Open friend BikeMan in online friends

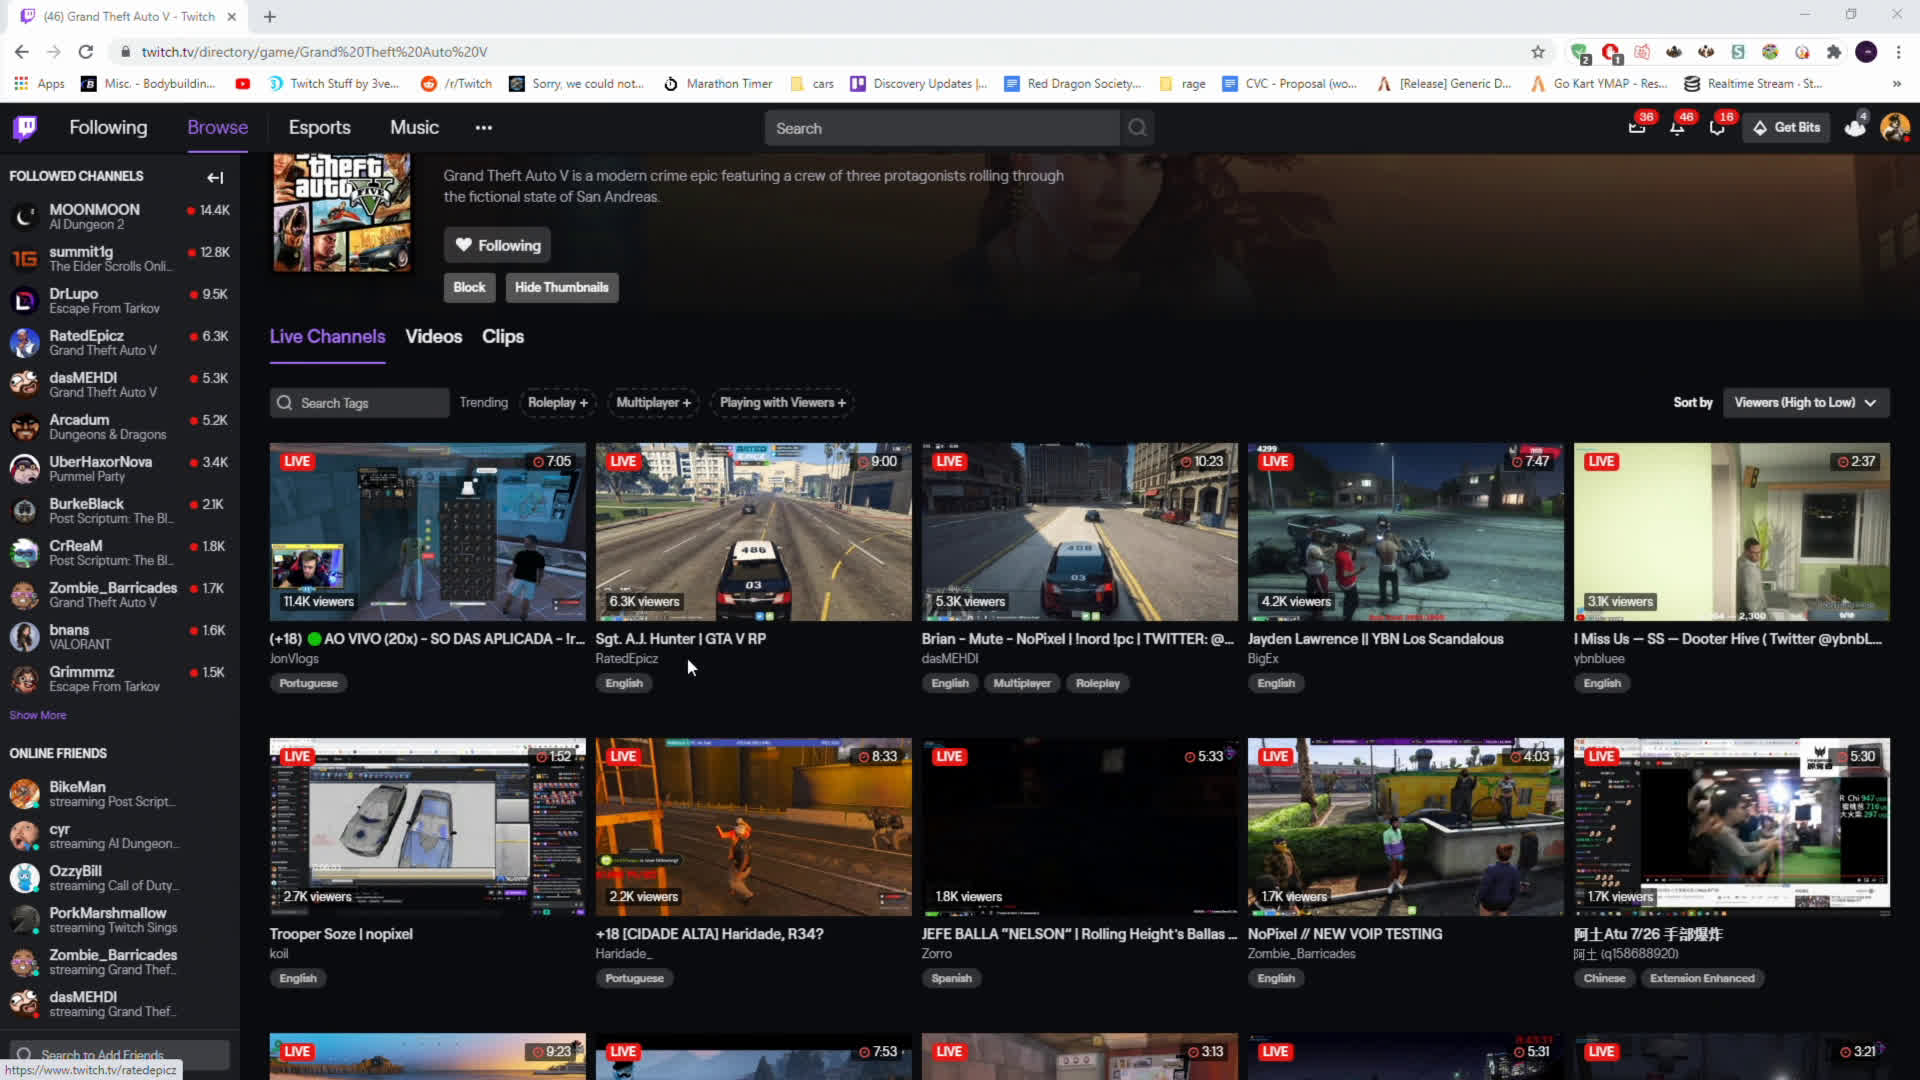pos(120,794)
